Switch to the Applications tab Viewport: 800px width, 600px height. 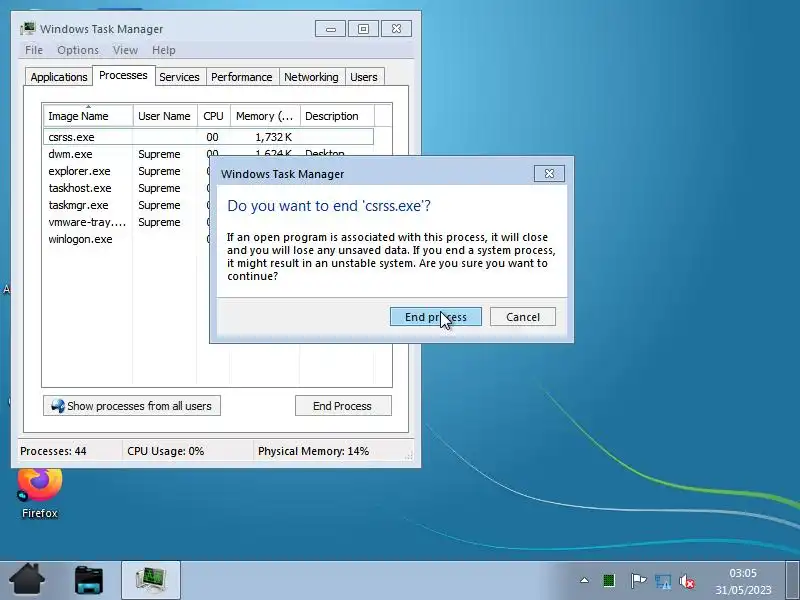pos(59,77)
